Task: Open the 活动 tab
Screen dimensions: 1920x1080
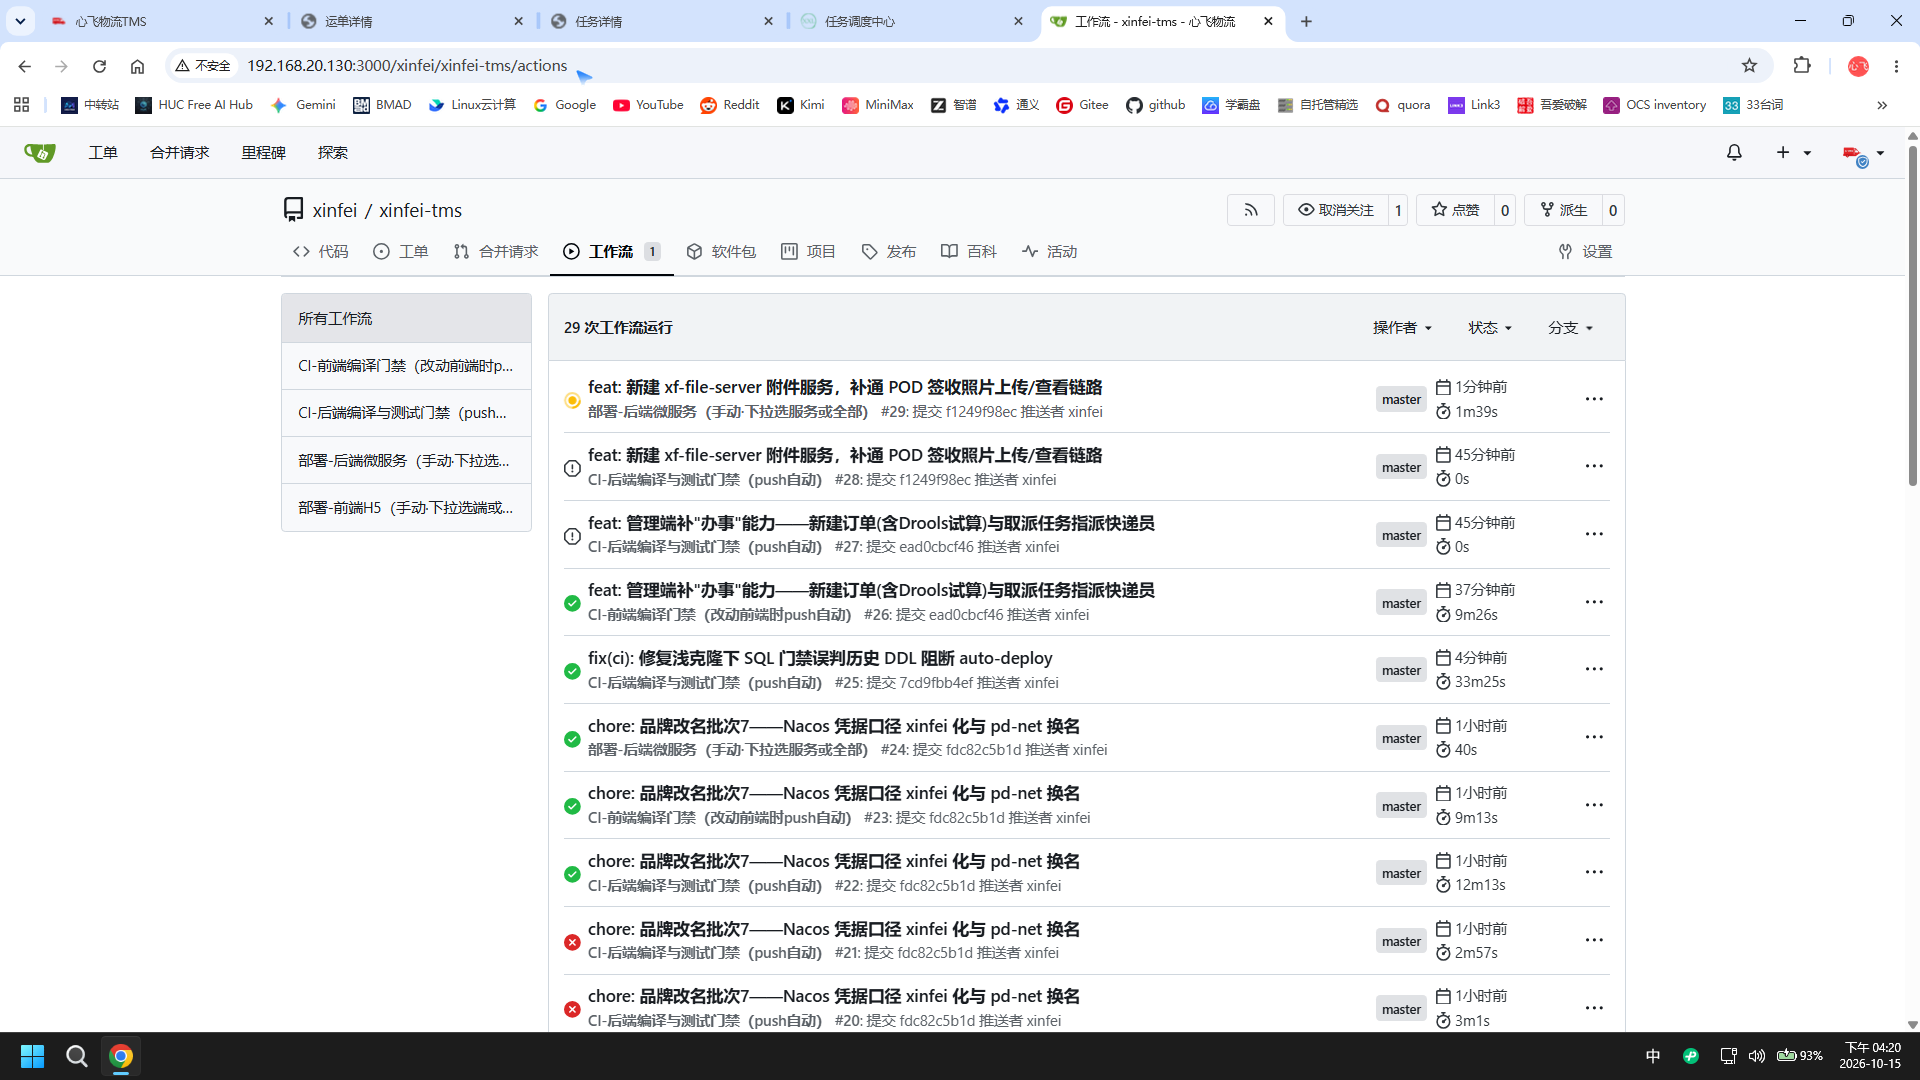Action: pos(1050,252)
